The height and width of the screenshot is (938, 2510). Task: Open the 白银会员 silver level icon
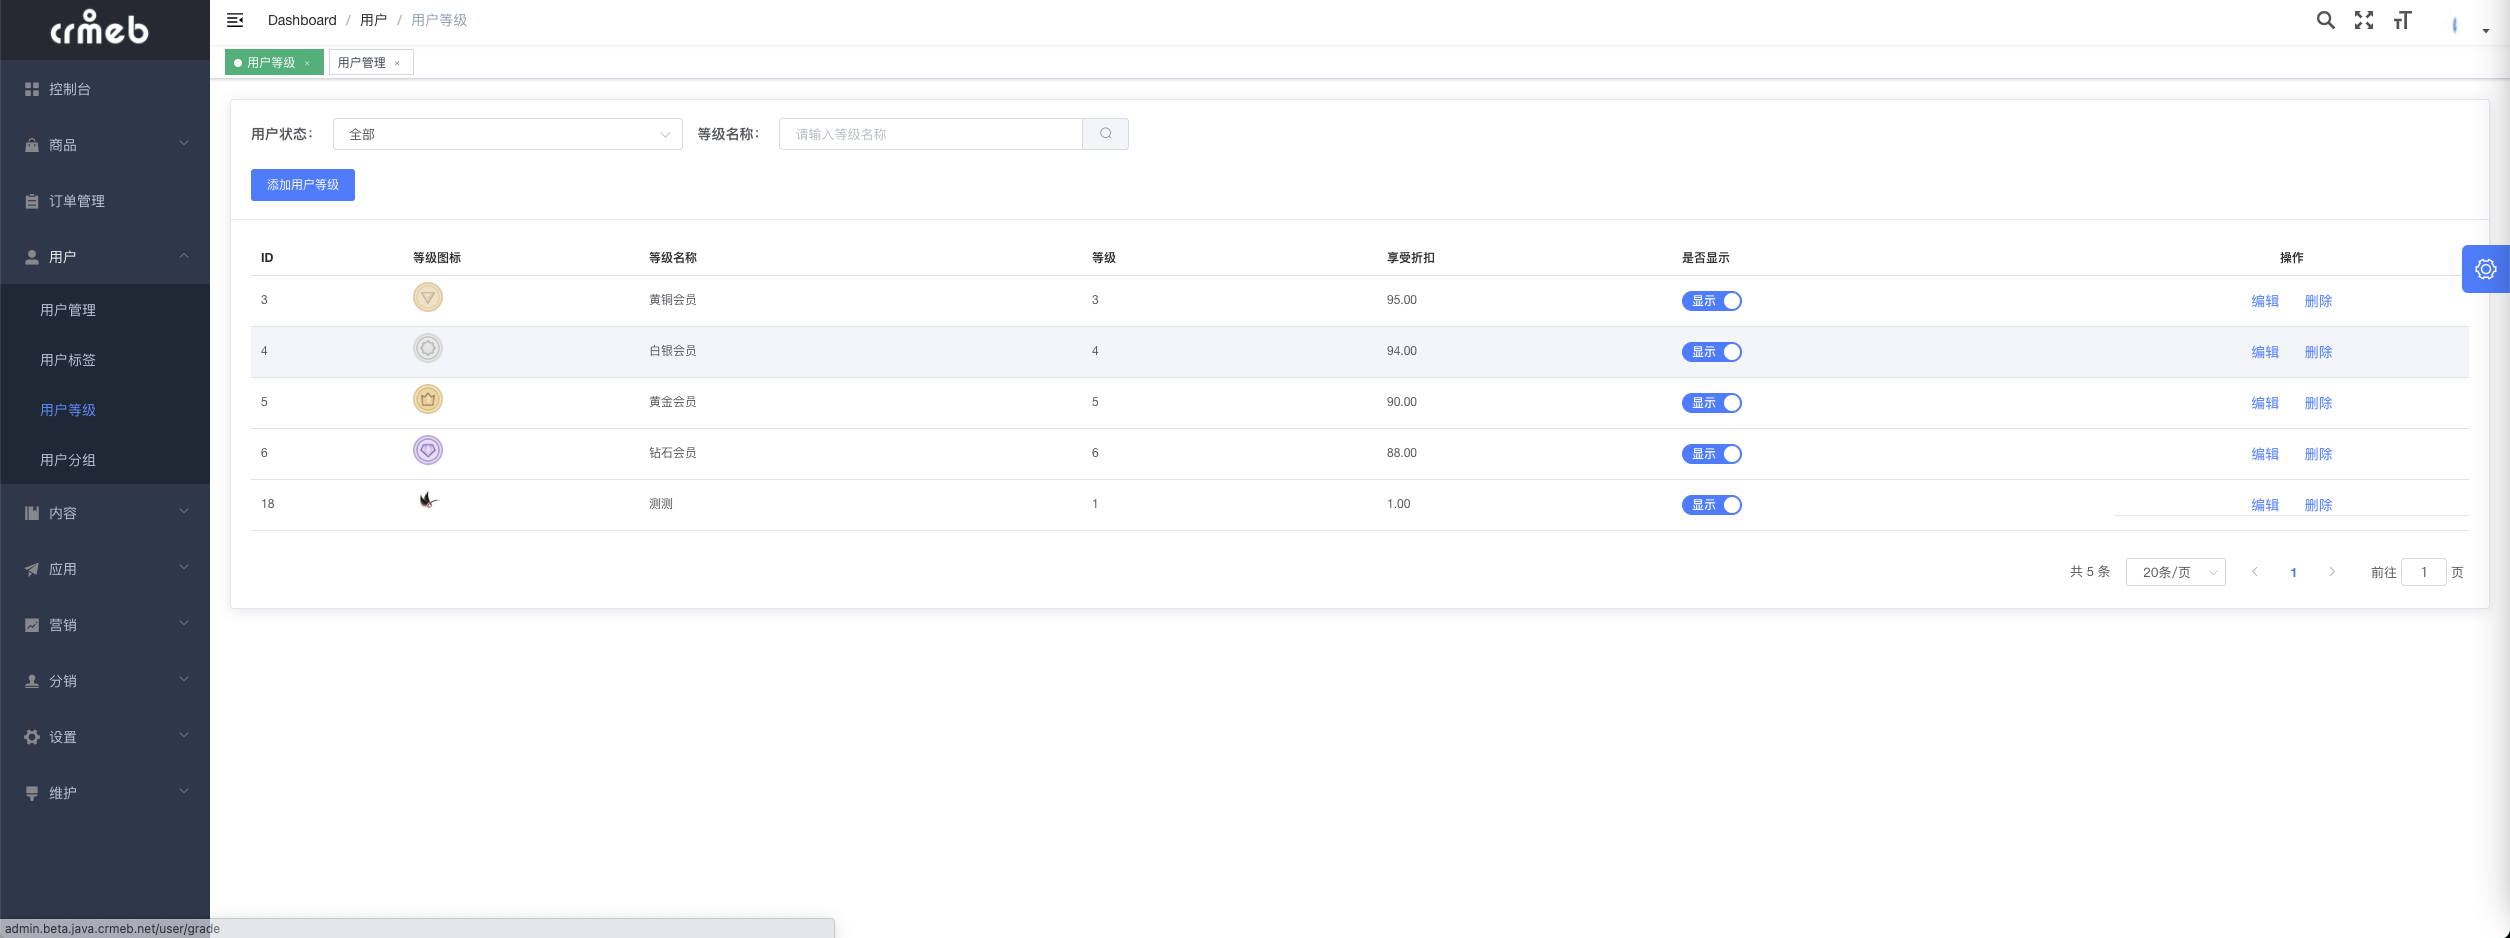pos(428,348)
